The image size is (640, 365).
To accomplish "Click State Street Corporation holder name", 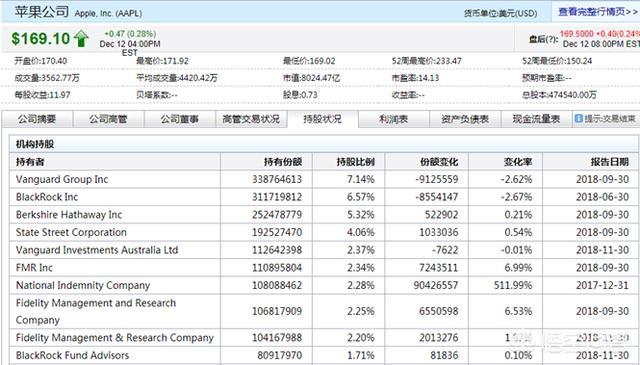I will coord(71,232).
